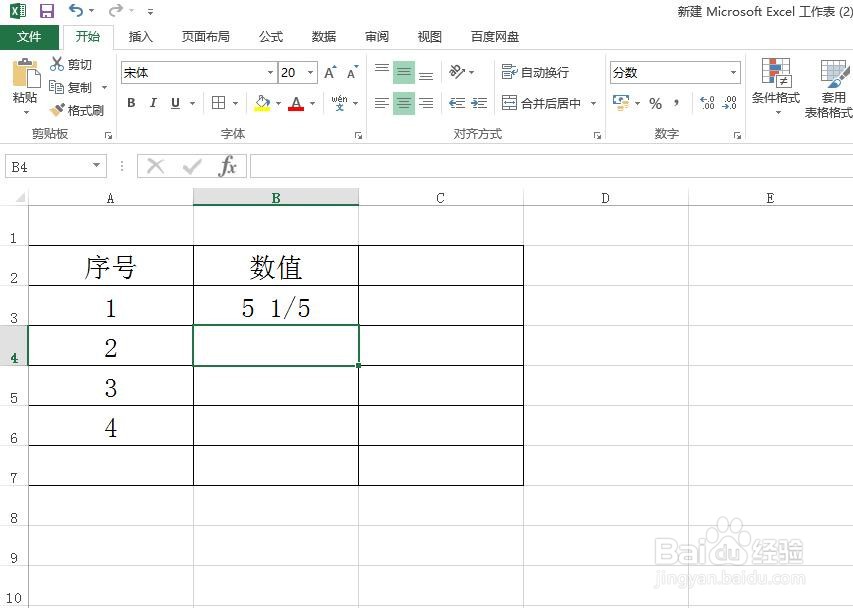The image size is (853, 608).
Task: Toggle underline formatting
Action: 175,103
